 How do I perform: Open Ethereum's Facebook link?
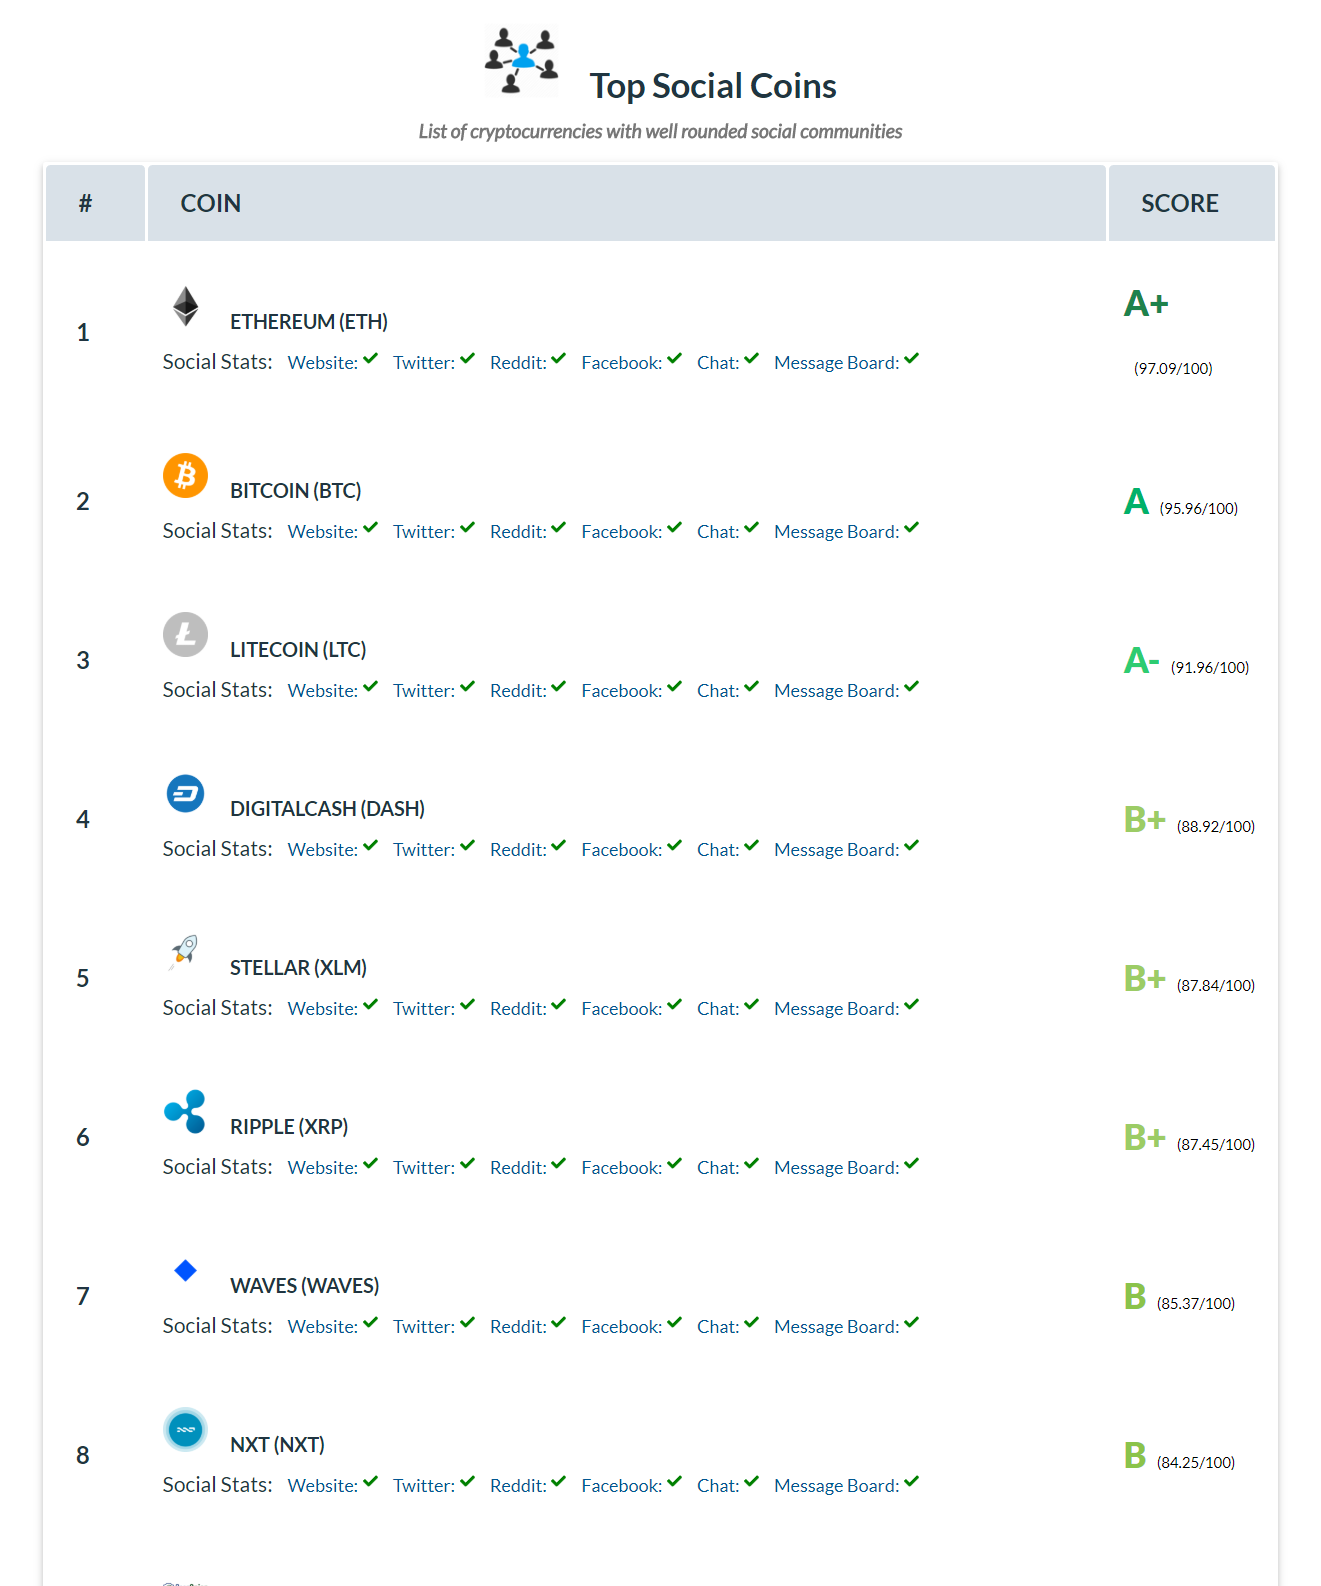622,363
